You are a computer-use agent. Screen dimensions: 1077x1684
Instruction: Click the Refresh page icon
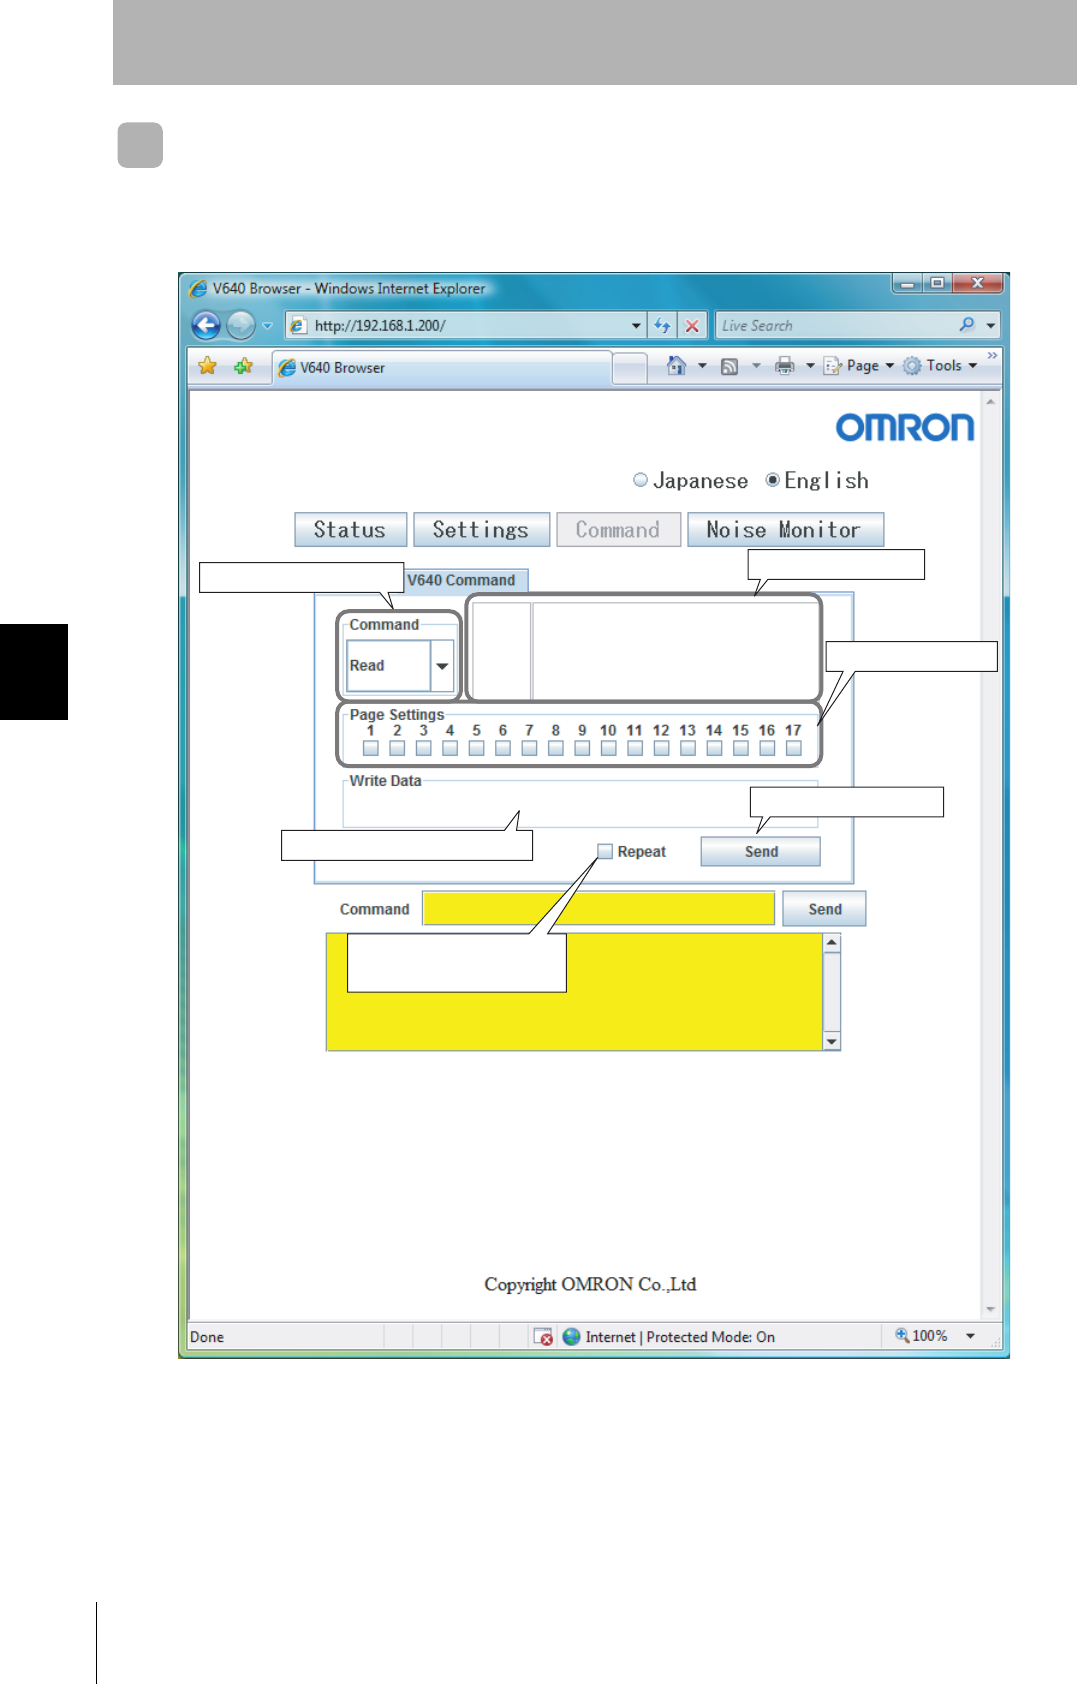[662, 325]
